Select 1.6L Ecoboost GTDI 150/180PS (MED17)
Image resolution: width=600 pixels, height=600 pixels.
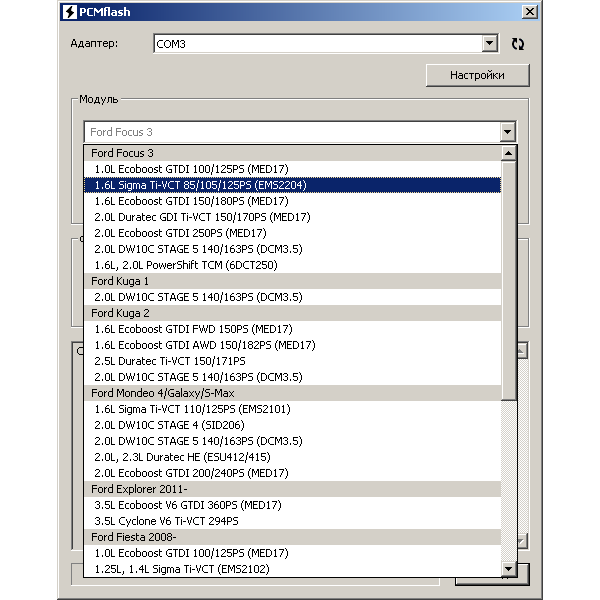tap(292, 201)
